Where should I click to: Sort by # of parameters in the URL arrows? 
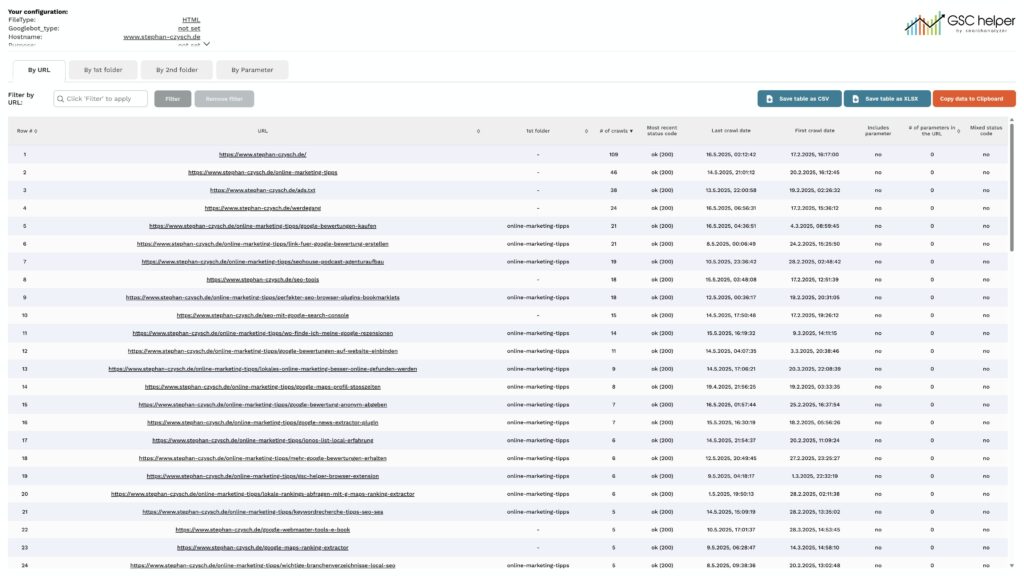[x=958, y=131]
